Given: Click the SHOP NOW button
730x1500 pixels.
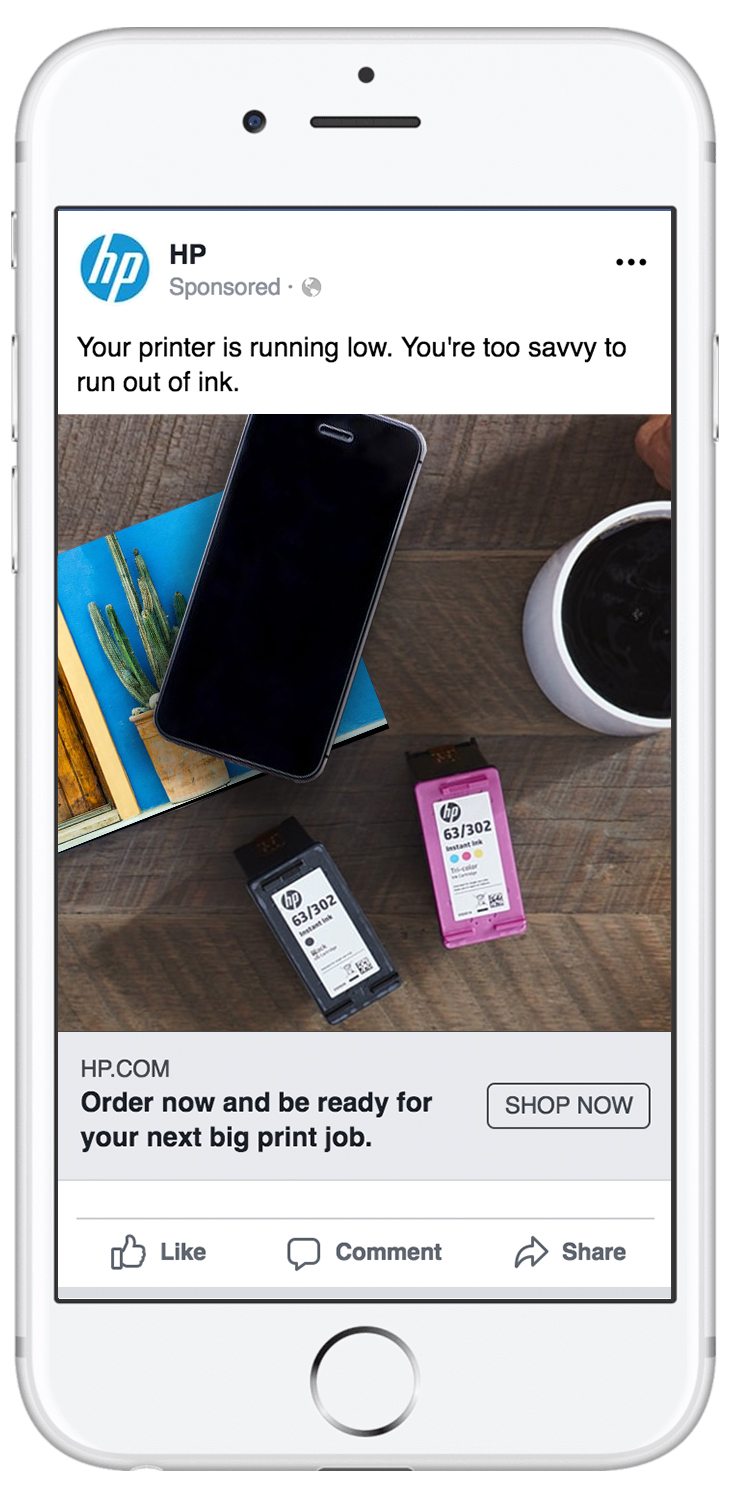Looking at the screenshot, I should pos(568,1105).
